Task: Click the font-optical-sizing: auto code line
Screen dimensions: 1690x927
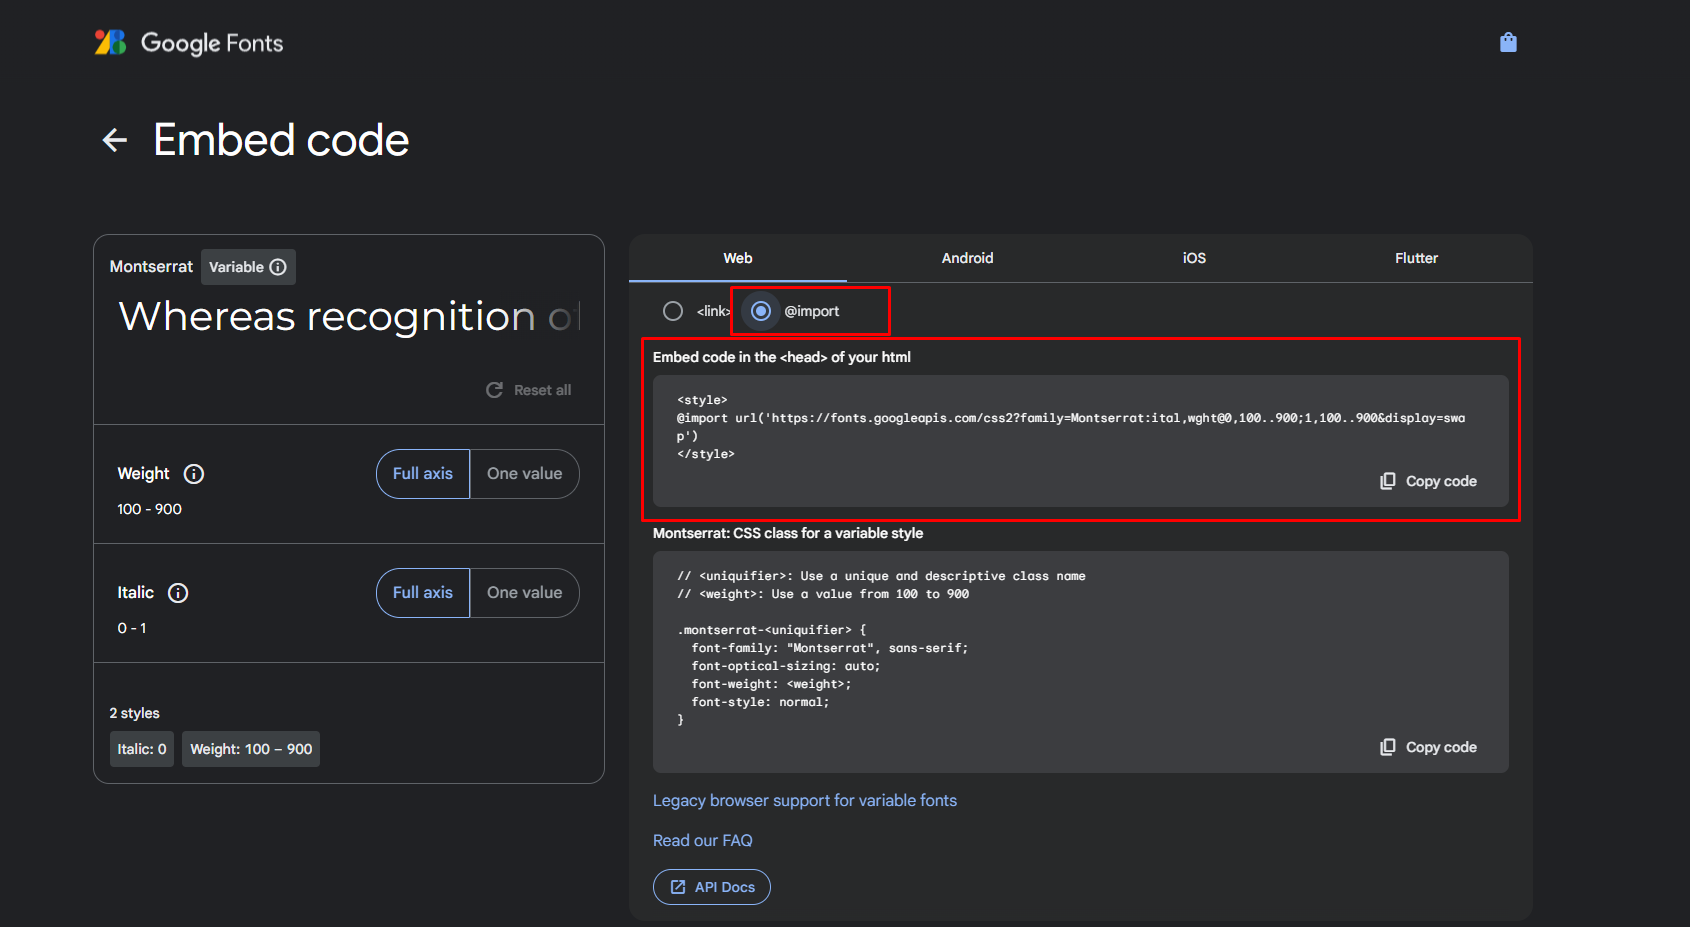Action: click(x=786, y=666)
